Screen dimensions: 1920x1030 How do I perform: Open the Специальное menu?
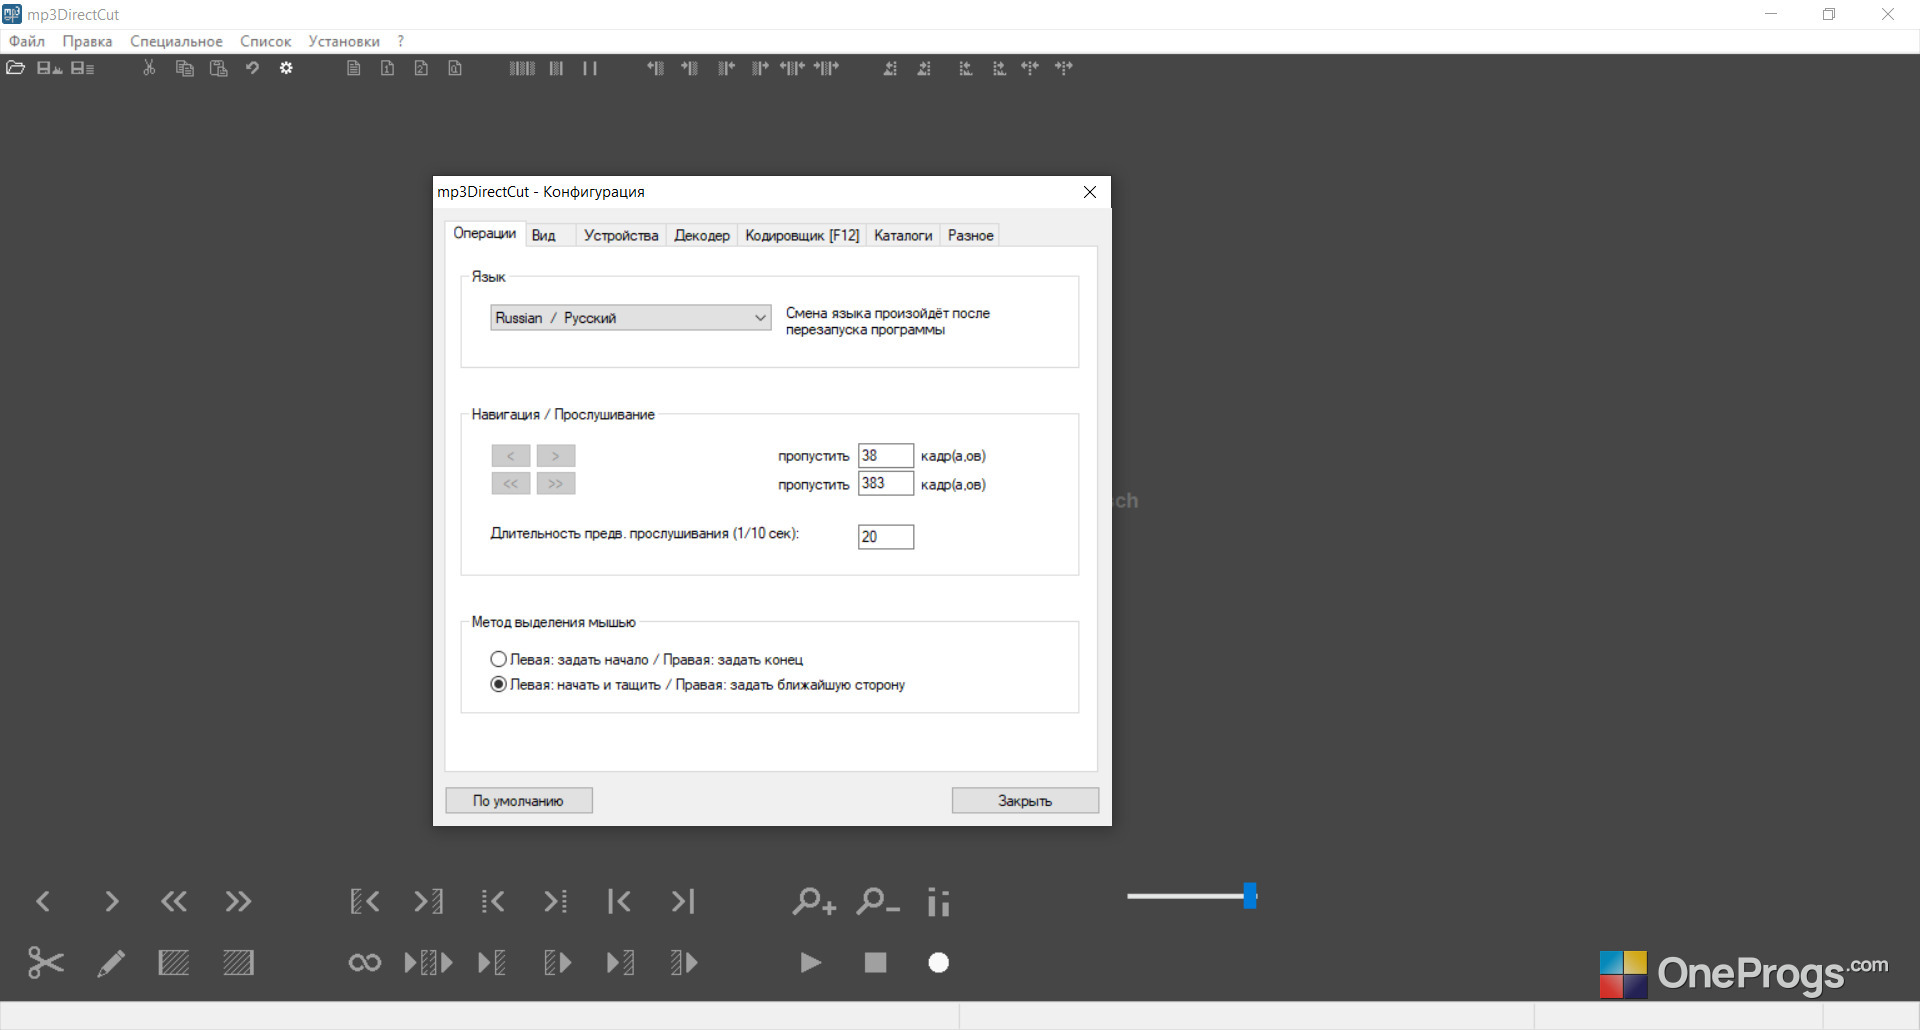pos(176,41)
